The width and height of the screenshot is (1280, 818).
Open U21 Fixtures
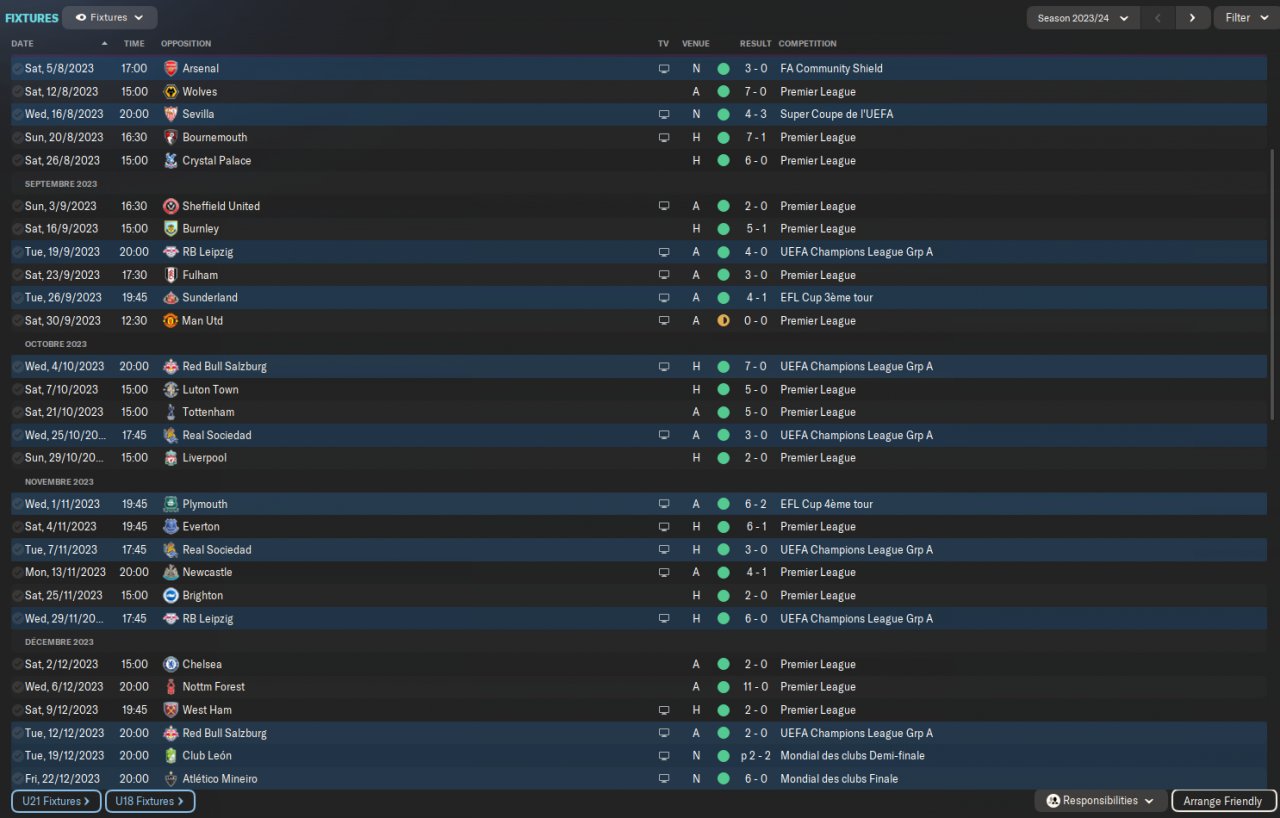(x=56, y=801)
